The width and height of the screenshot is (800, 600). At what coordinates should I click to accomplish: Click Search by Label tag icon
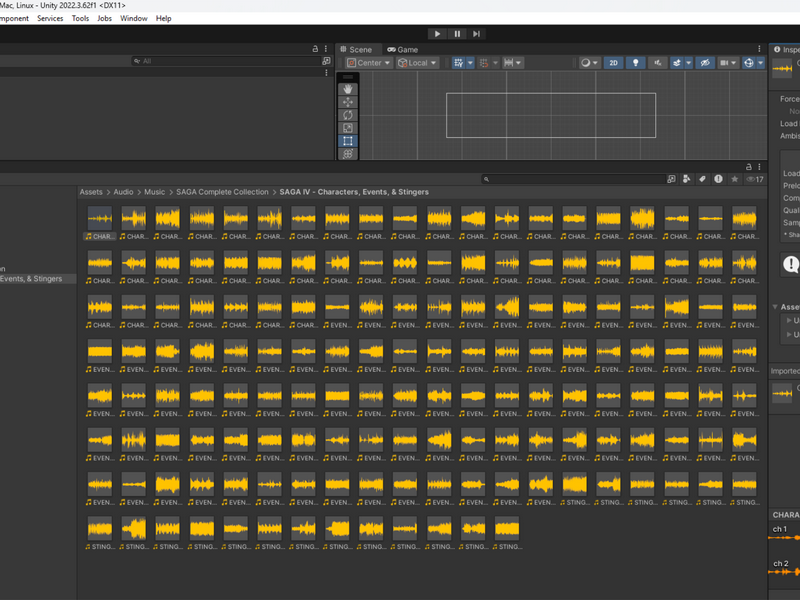(x=702, y=179)
